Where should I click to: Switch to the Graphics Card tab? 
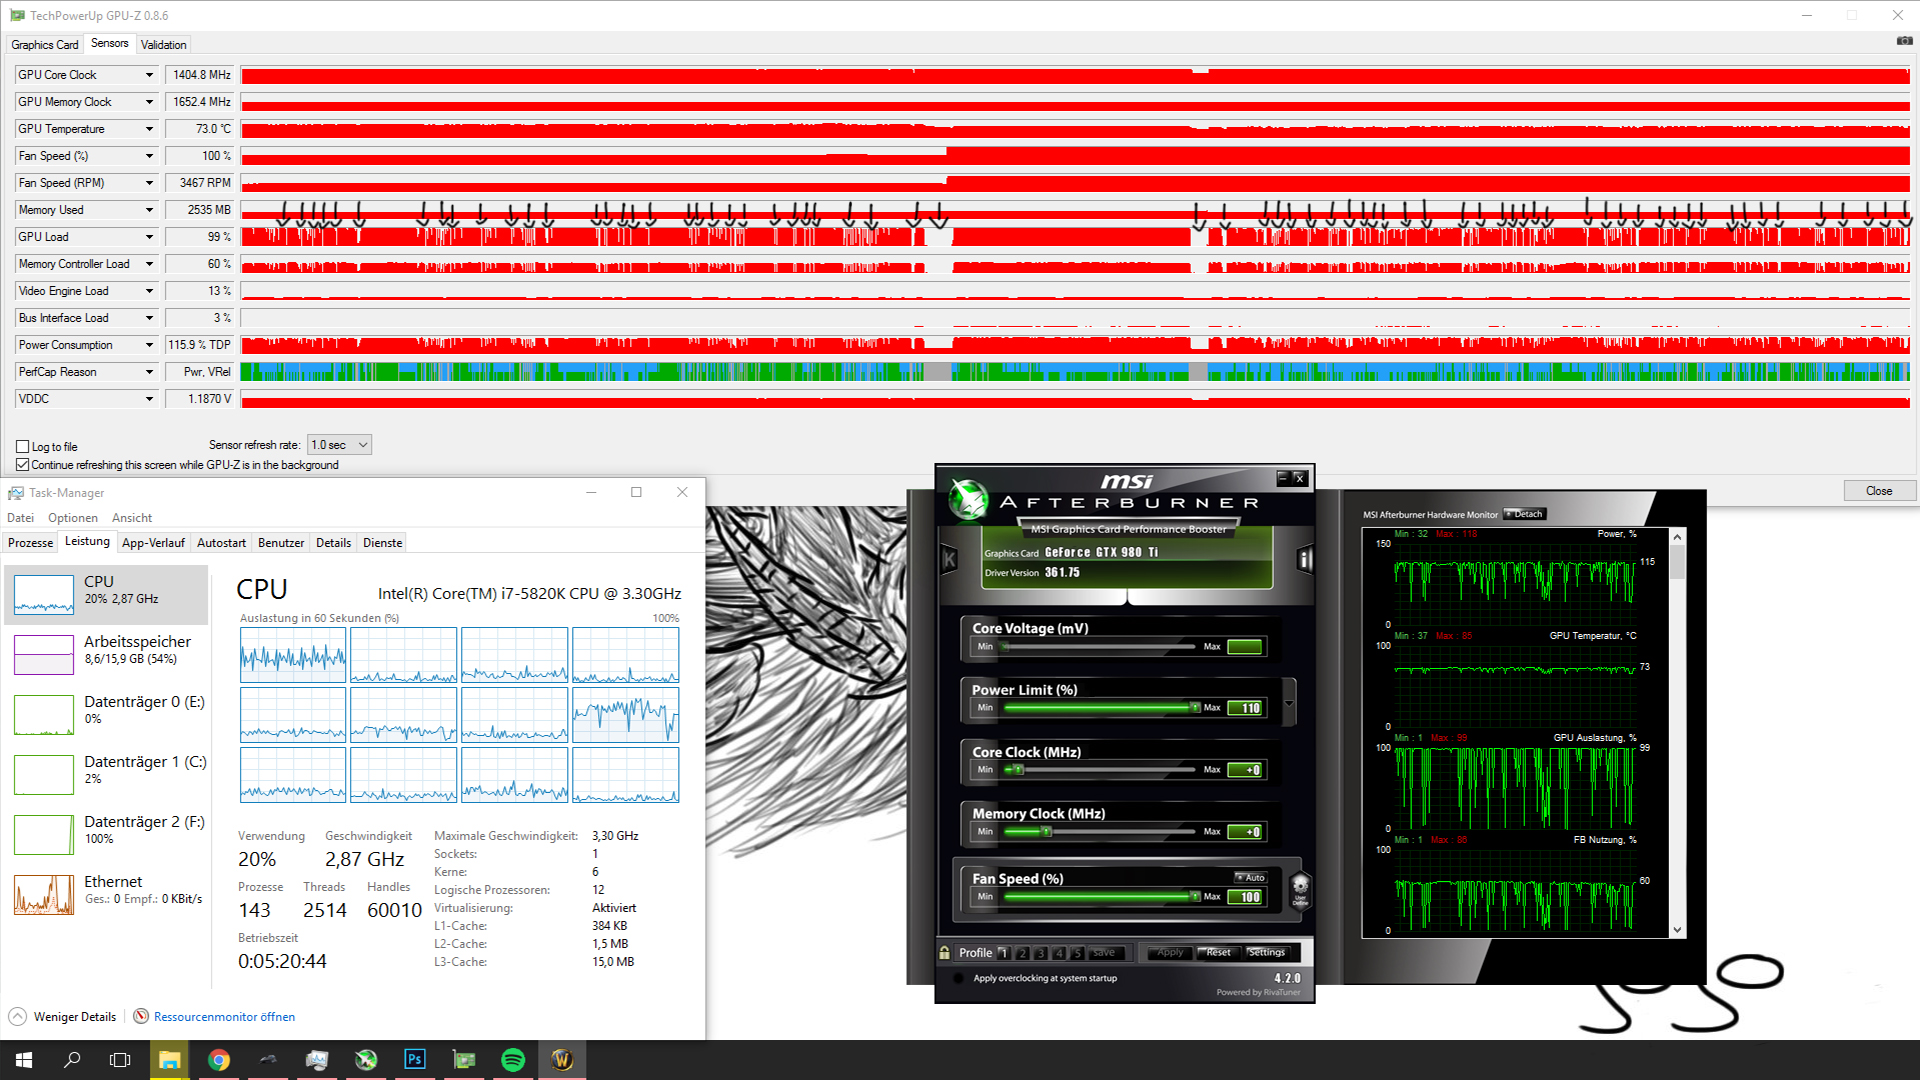pos(44,45)
